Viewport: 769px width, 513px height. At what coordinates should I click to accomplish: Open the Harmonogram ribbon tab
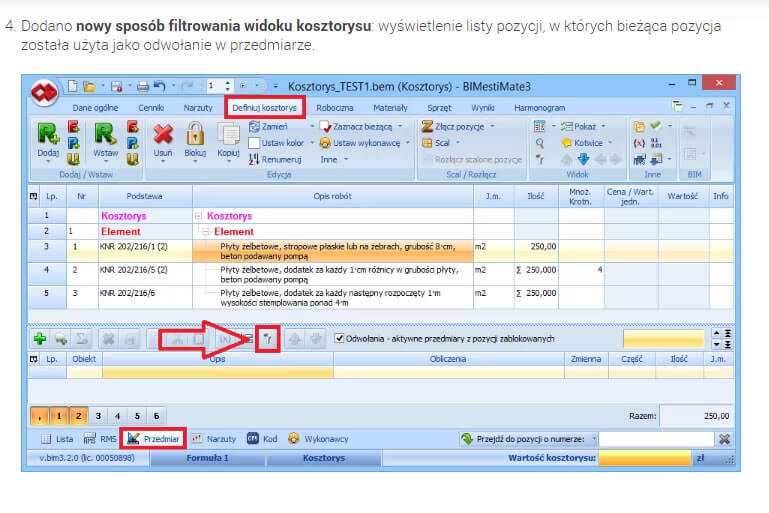click(x=539, y=107)
